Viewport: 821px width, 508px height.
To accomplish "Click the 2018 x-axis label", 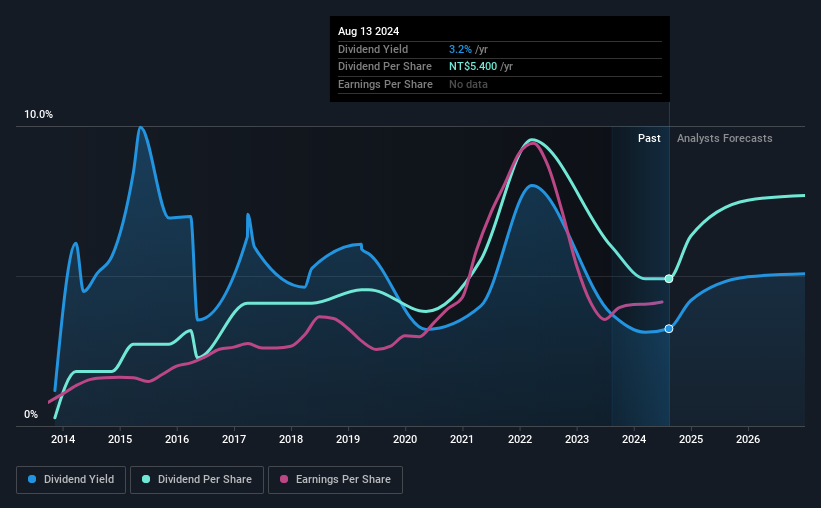I will coord(291,439).
